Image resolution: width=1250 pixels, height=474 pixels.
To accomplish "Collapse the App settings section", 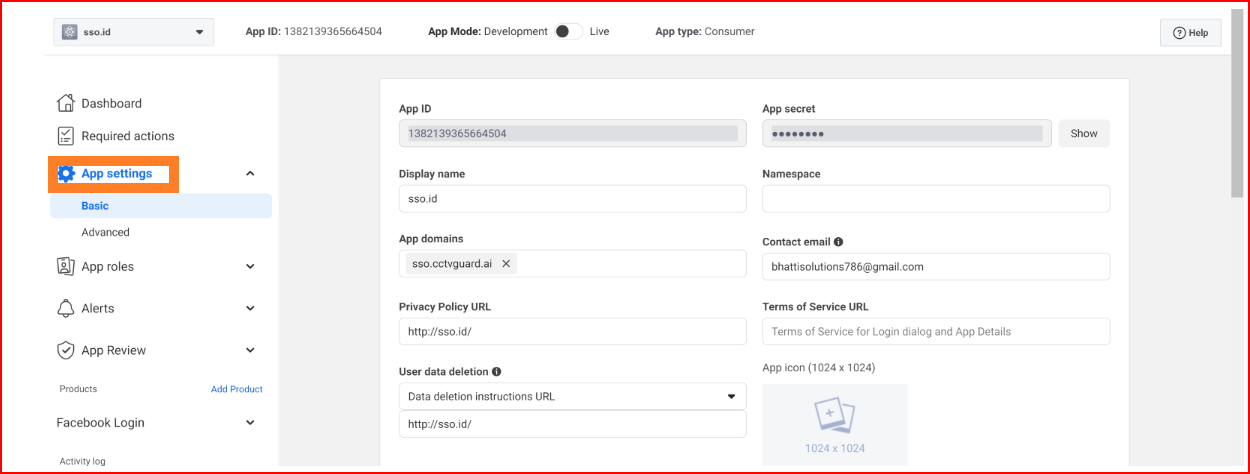I will pos(250,174).
